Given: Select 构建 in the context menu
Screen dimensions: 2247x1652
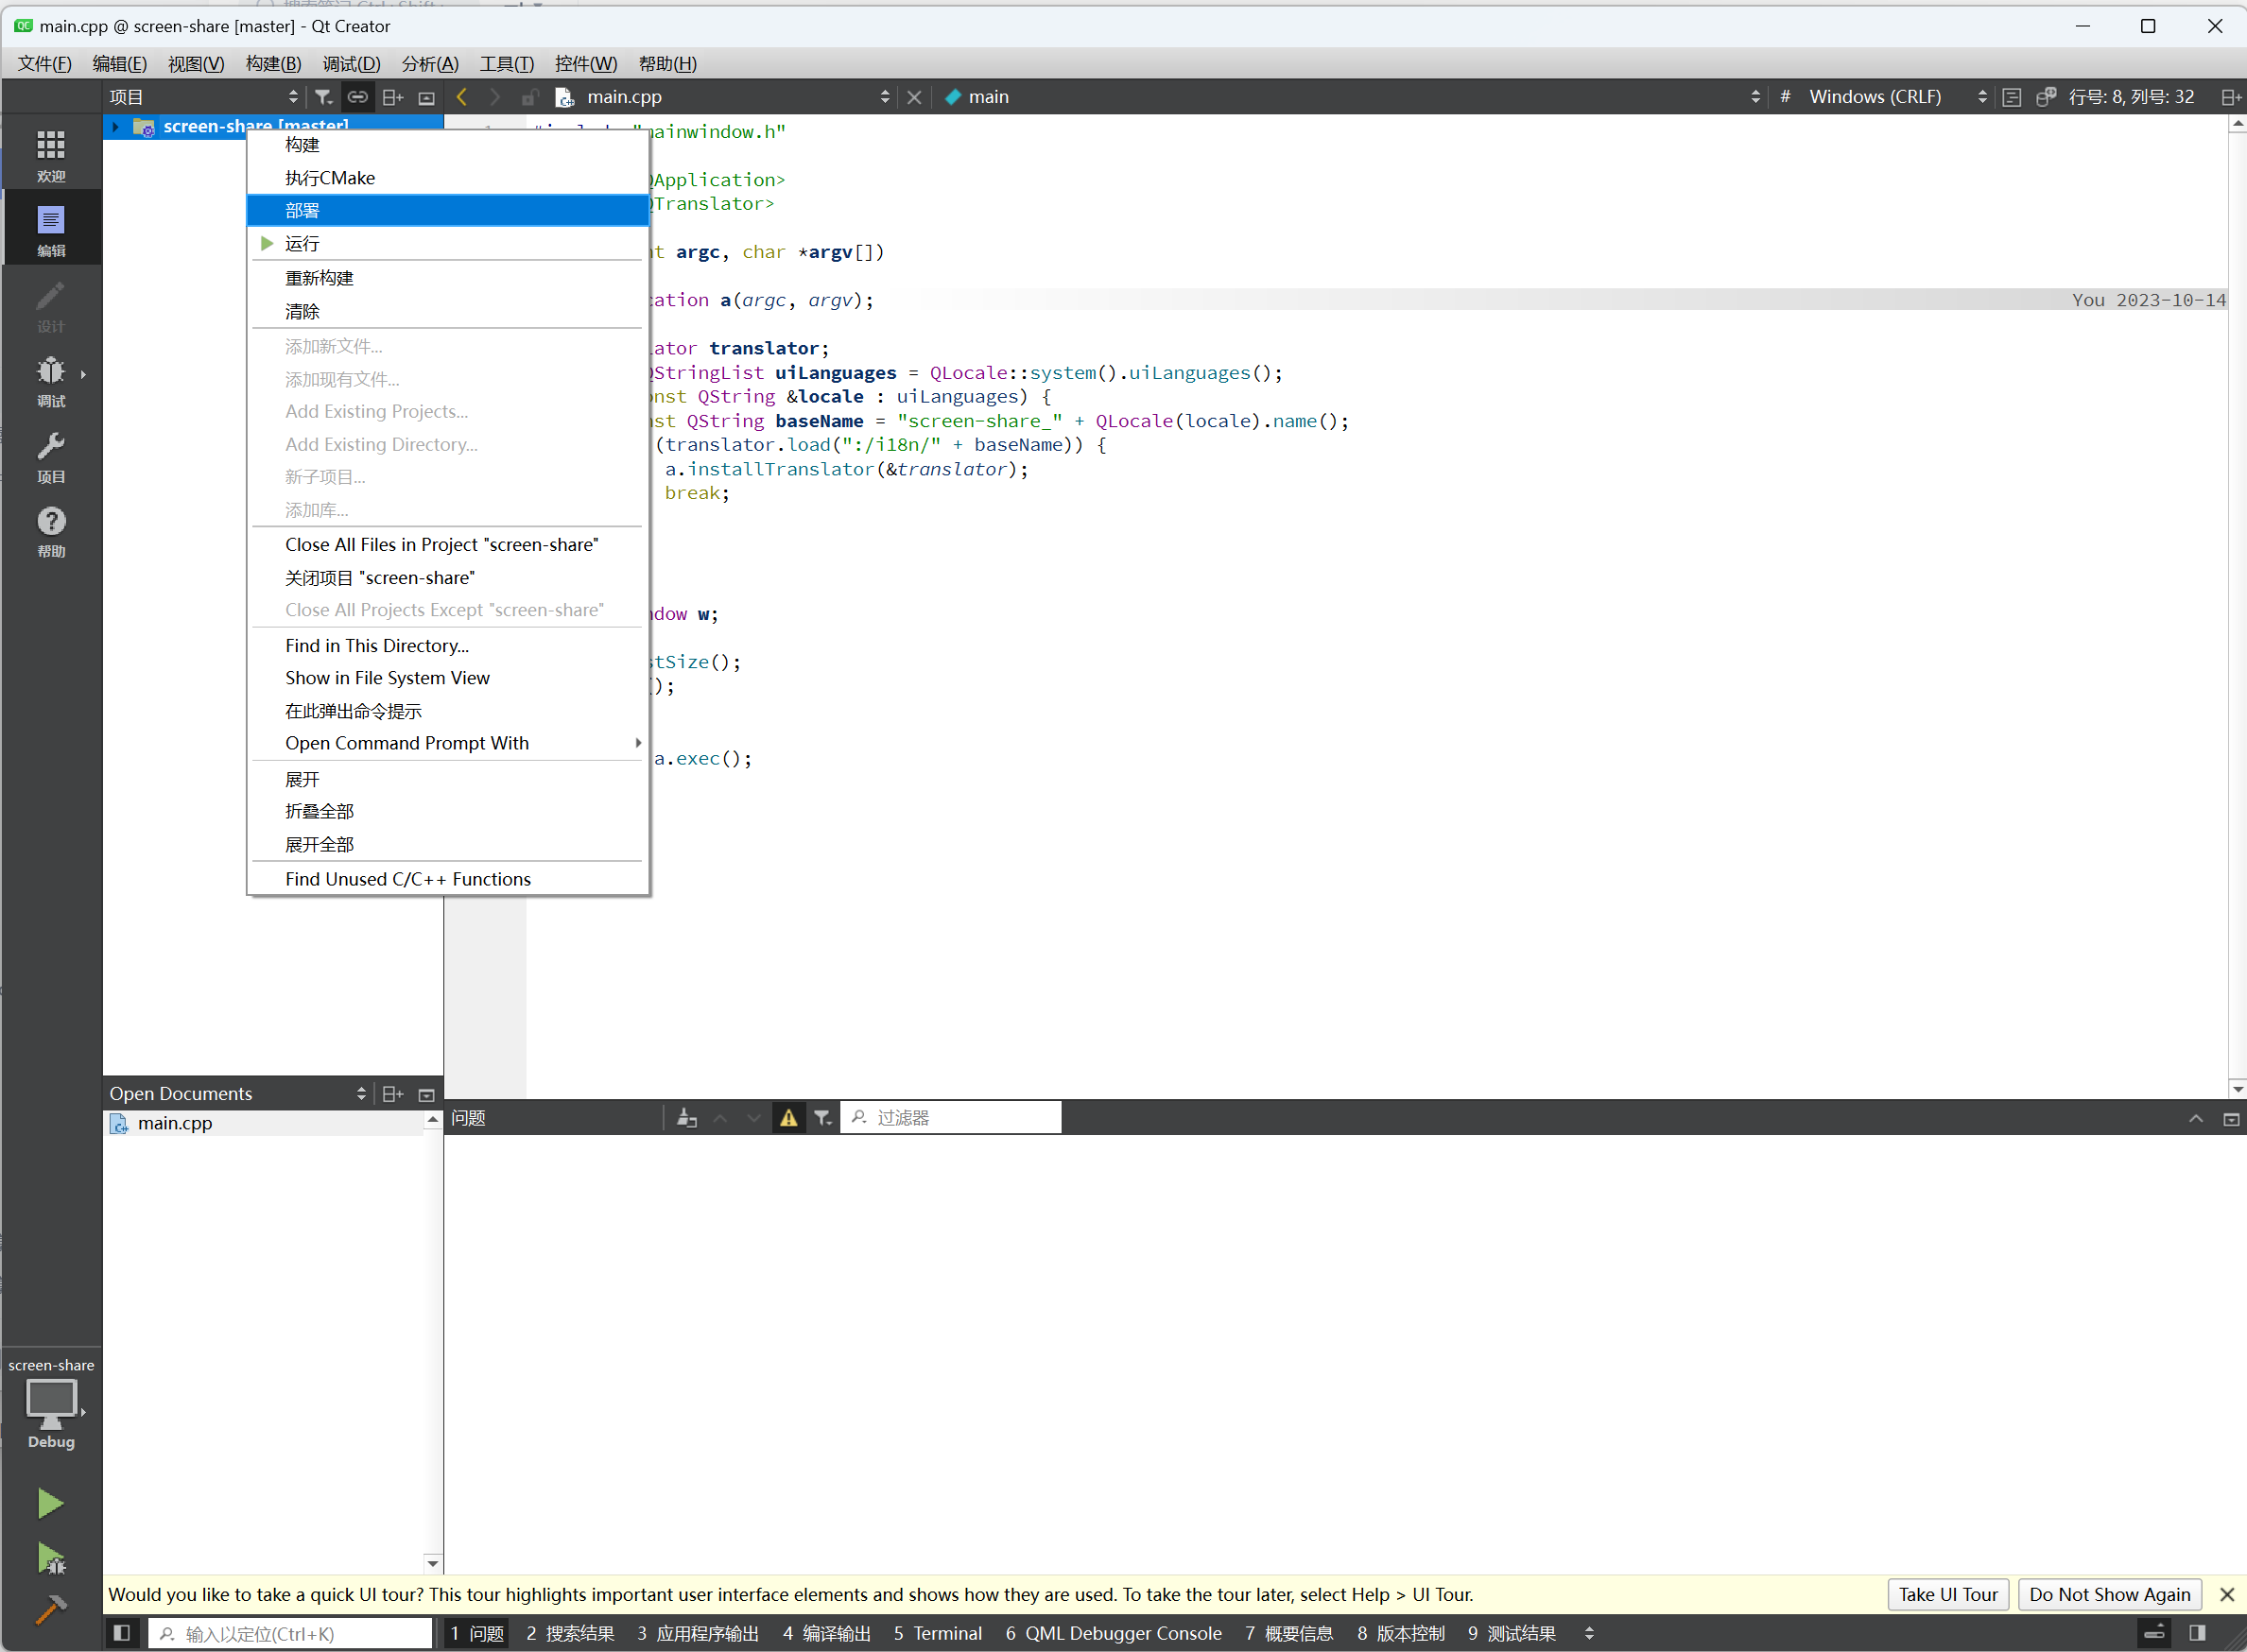Looking at the screenshot, I should pyautogui.click(x=448, y=145).
